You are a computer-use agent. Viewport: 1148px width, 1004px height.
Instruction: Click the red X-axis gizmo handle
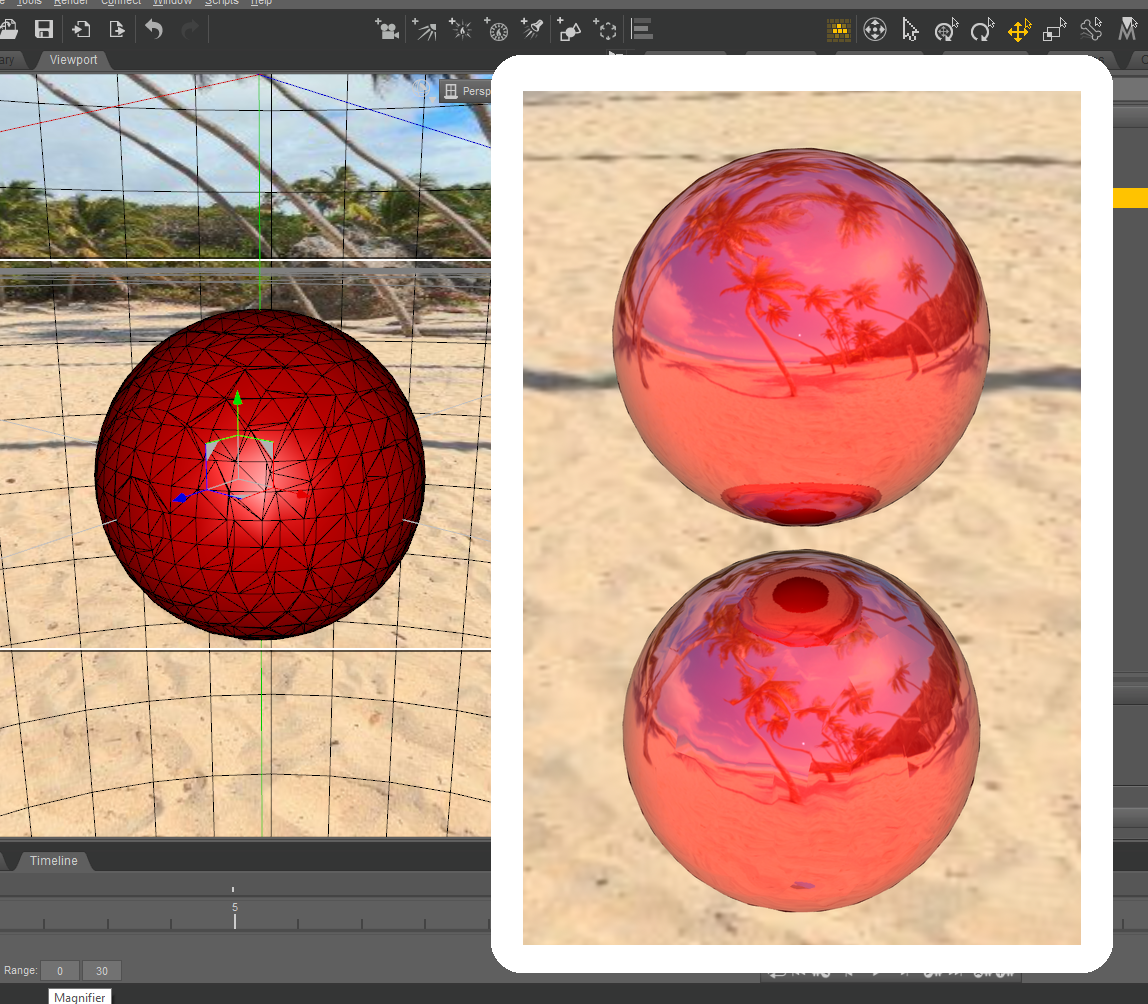[301, 494]
